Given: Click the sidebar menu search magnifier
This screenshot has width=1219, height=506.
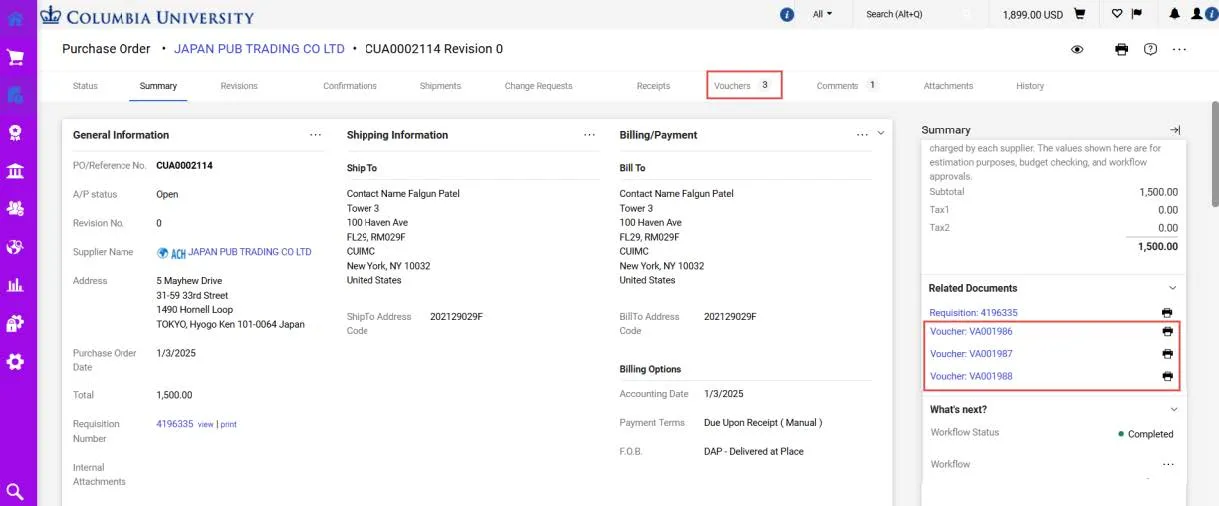Looking at the screenshot, I should click(15, 491).
